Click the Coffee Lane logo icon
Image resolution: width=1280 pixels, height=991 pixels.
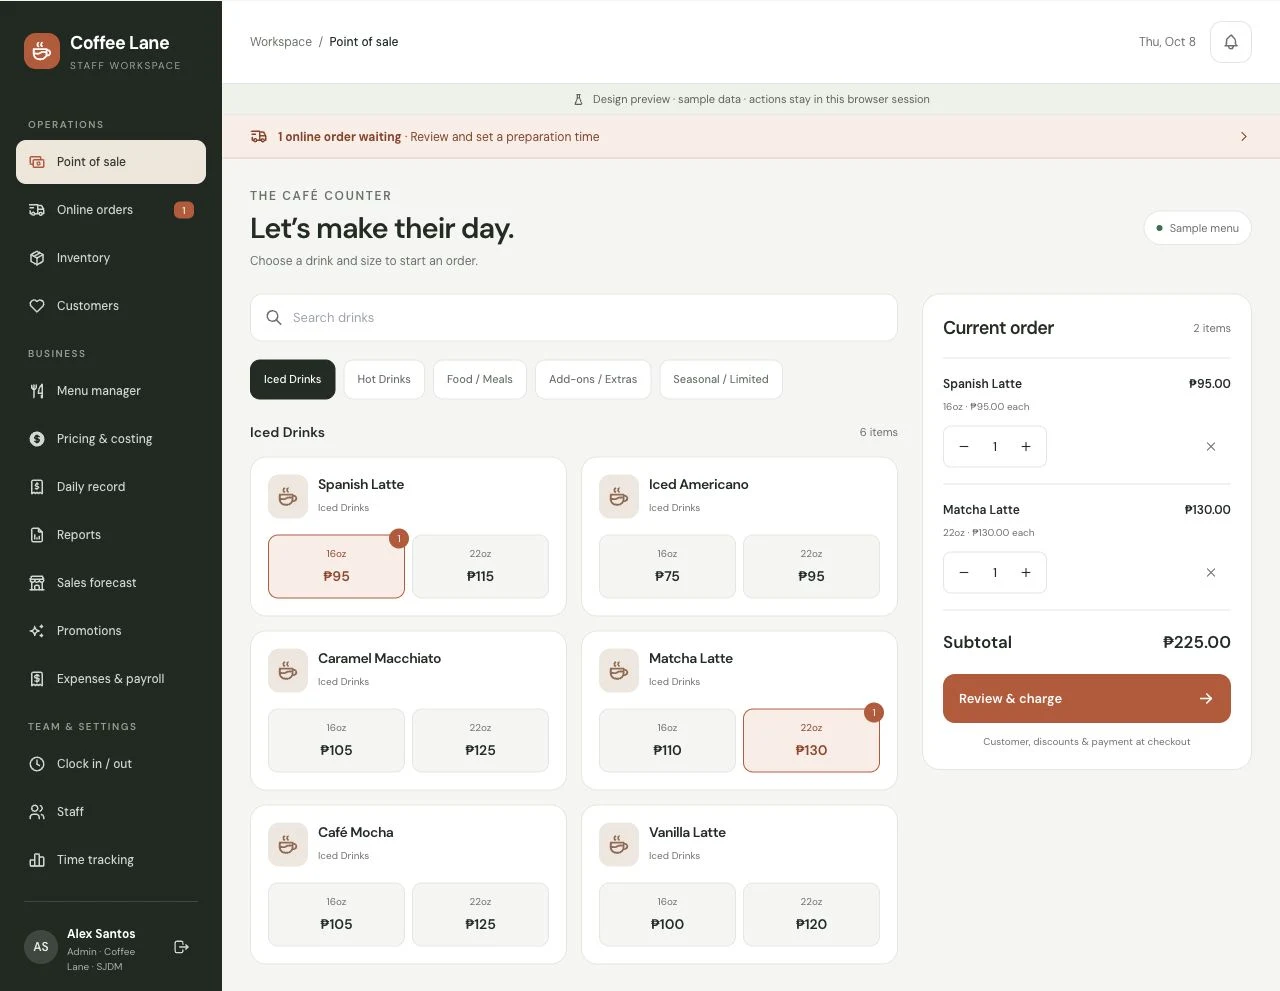pyautogui.click(x=42, y=51)
